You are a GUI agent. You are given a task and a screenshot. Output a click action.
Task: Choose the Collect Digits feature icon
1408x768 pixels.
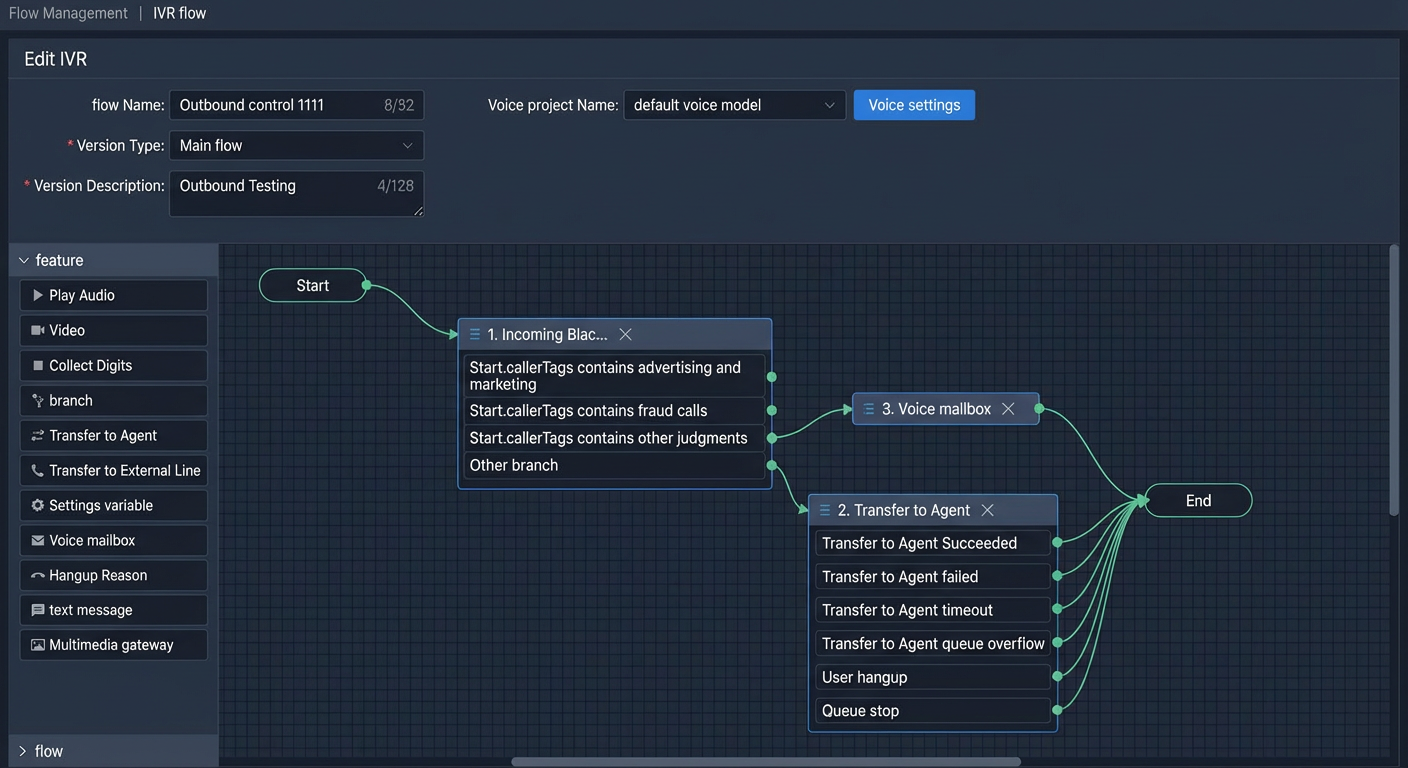38,365
